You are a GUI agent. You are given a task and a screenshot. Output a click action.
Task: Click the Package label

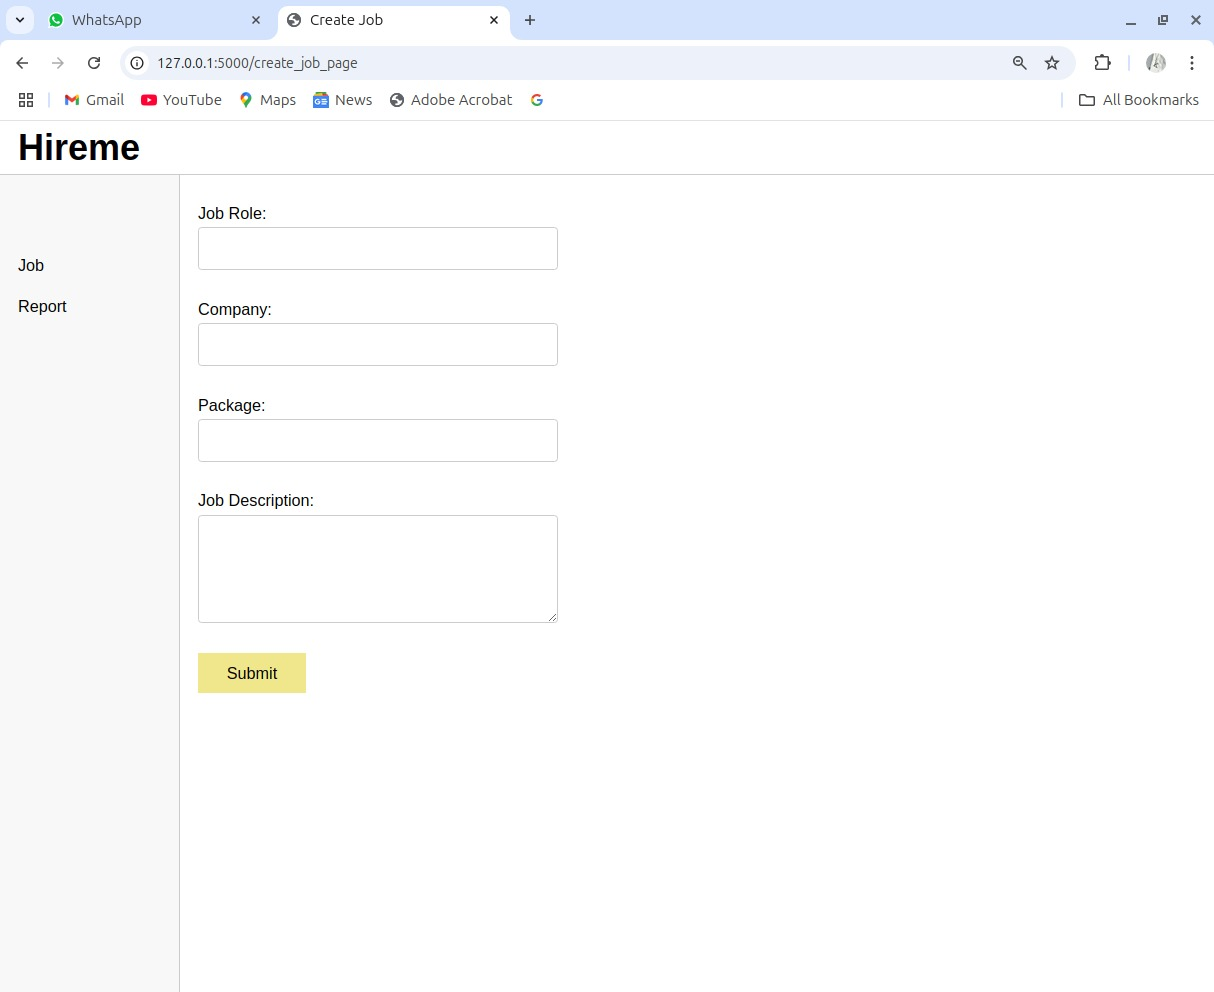pos(232,405)
